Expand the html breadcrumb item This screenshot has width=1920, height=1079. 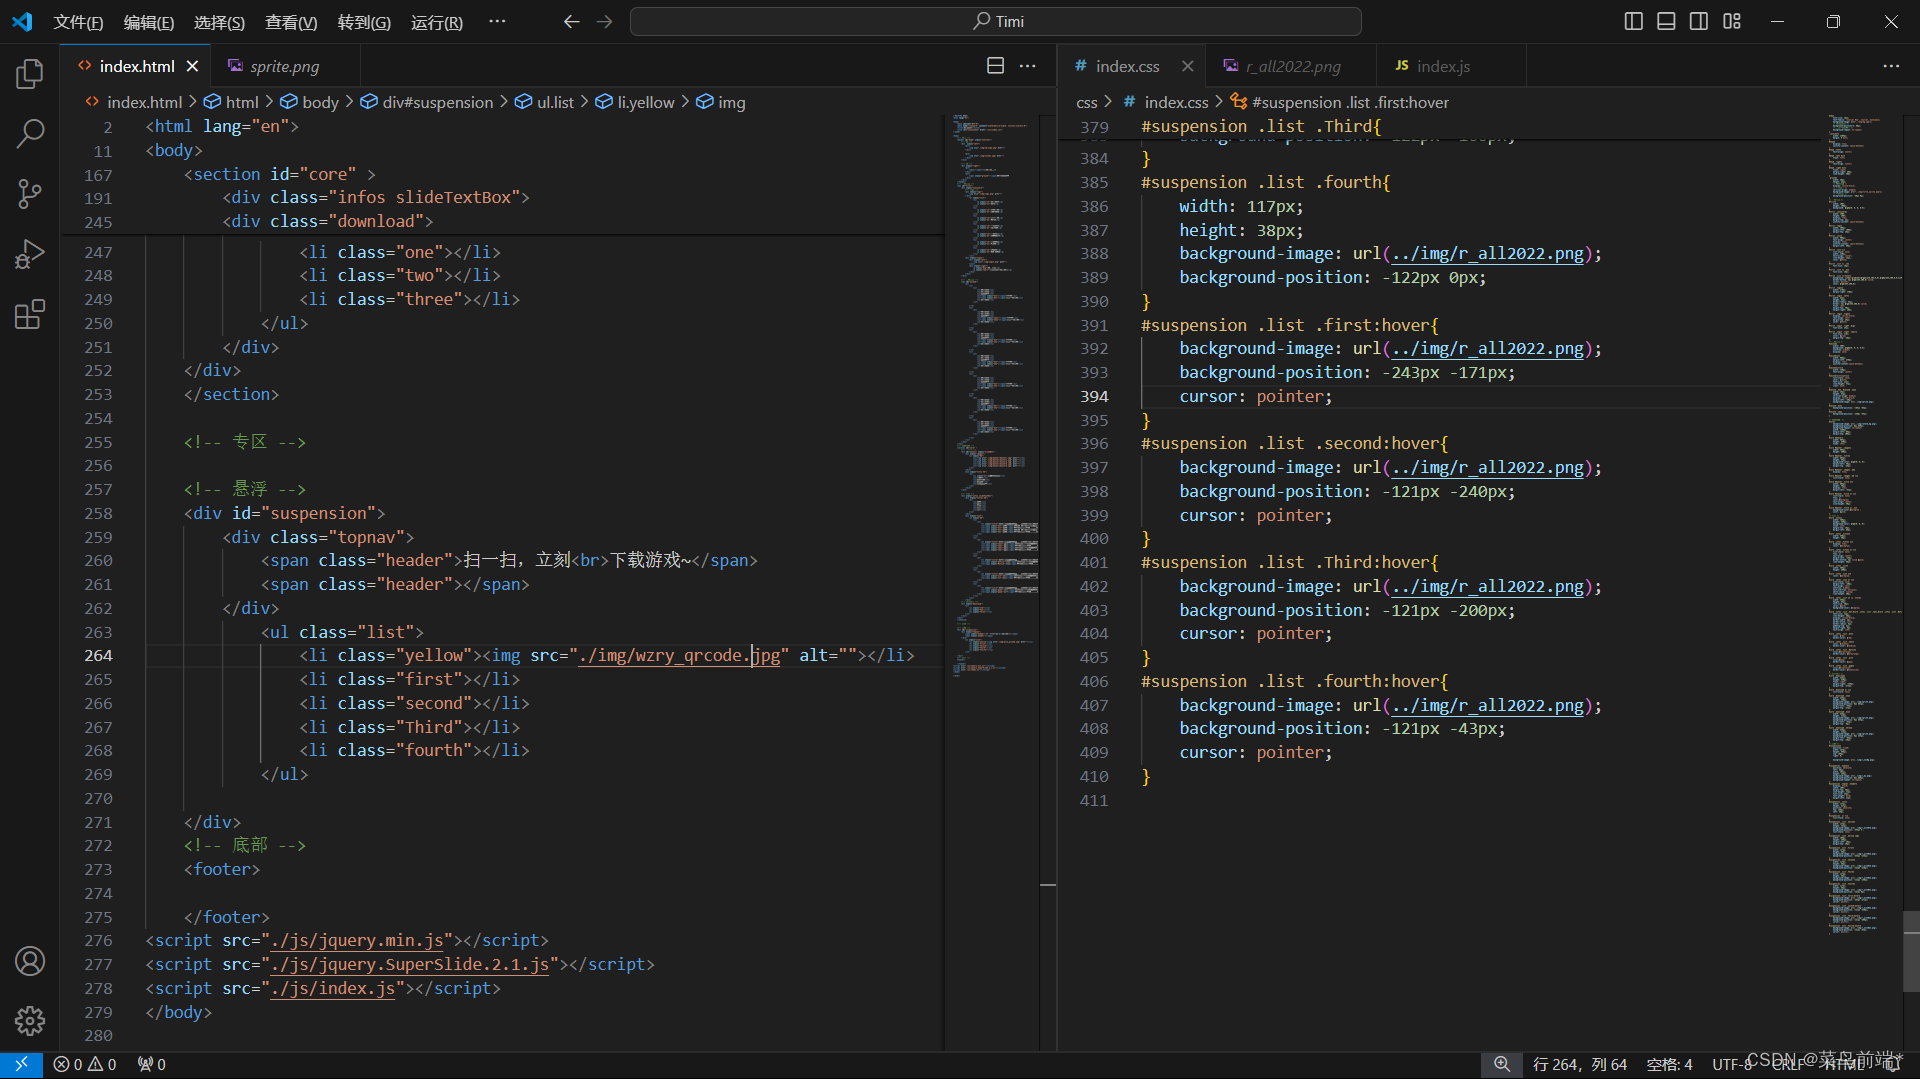231,102
